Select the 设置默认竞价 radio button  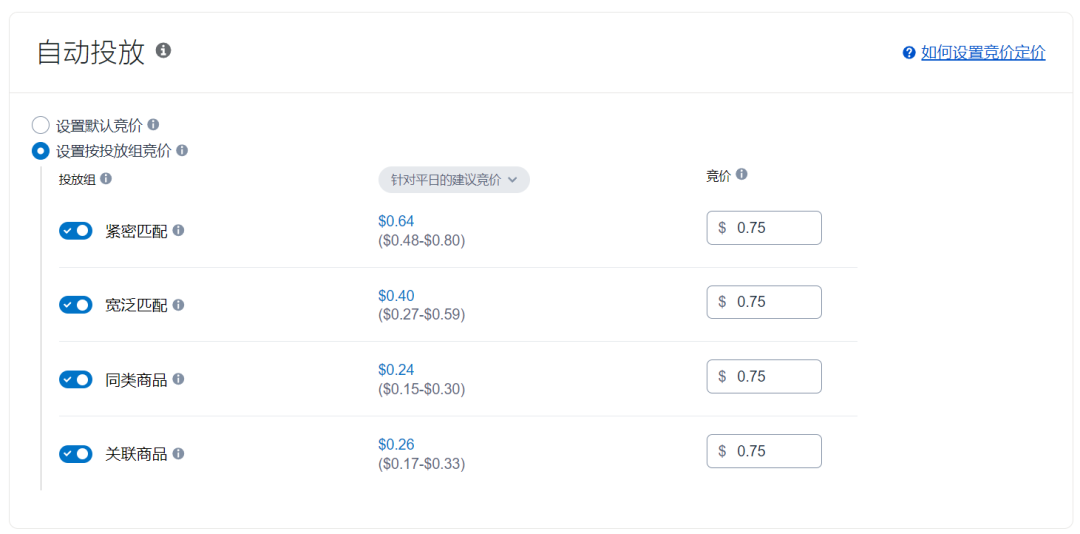pos(41,125)
